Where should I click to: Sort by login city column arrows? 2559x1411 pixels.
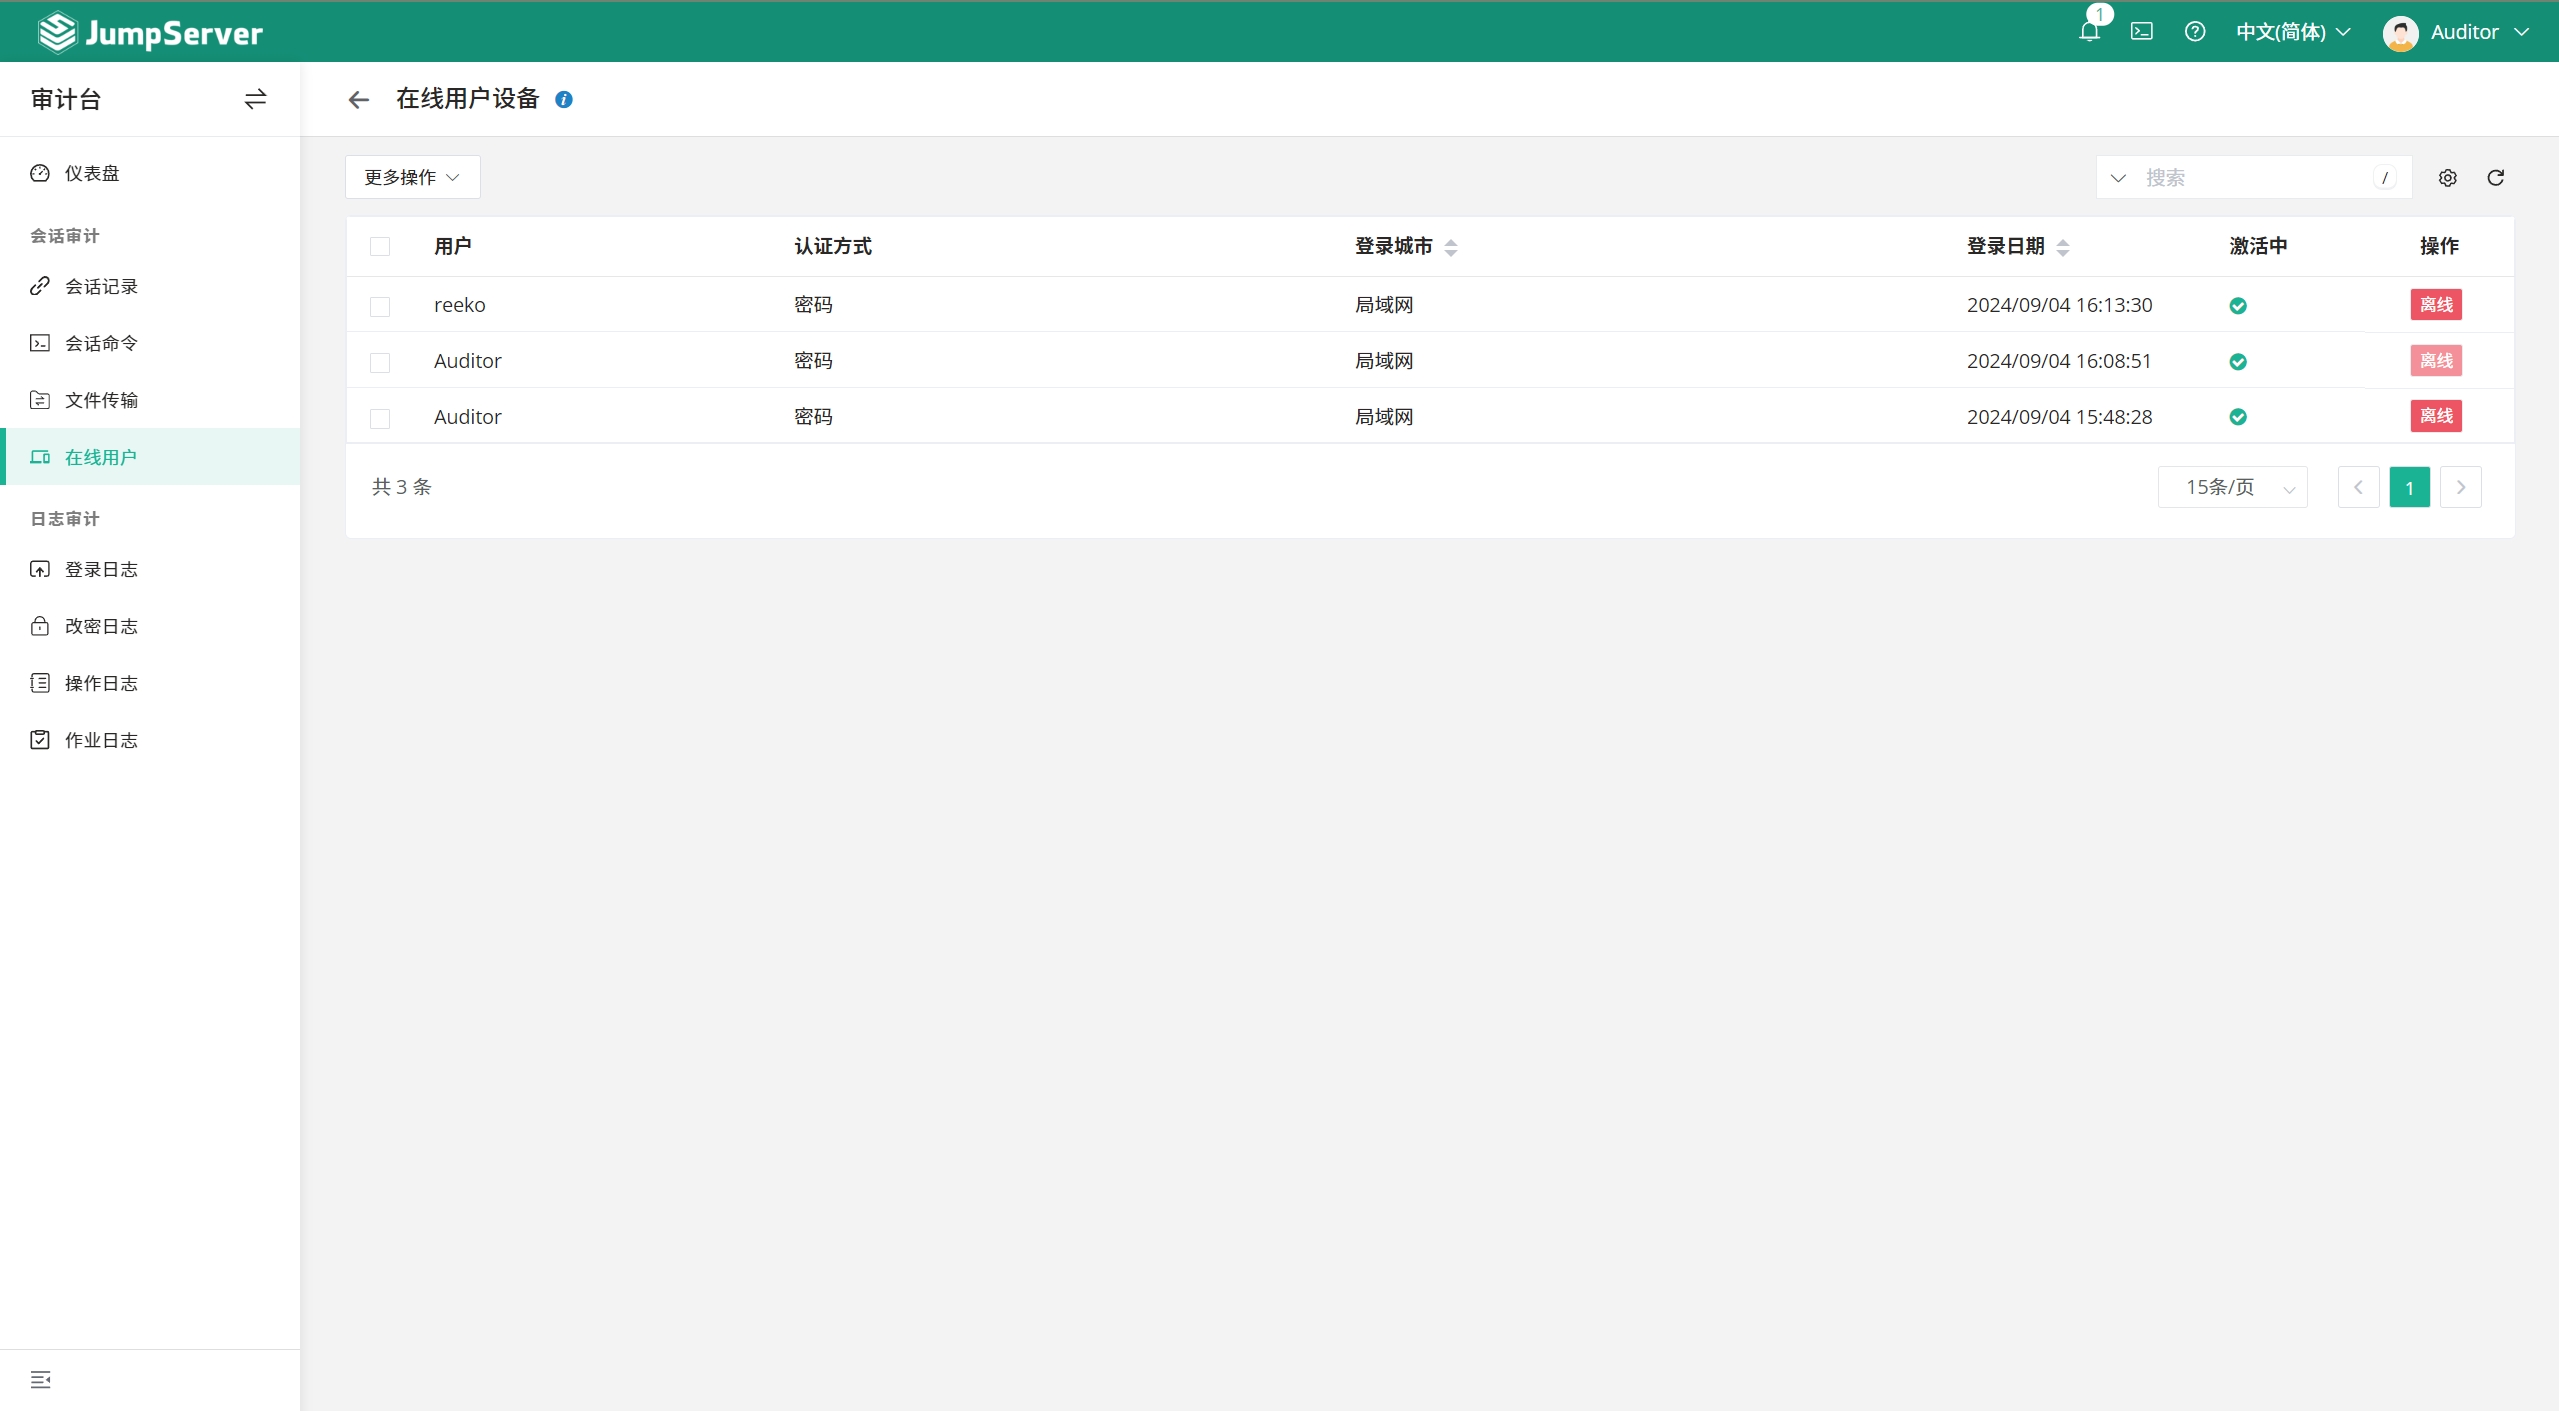click(1451, 248)
